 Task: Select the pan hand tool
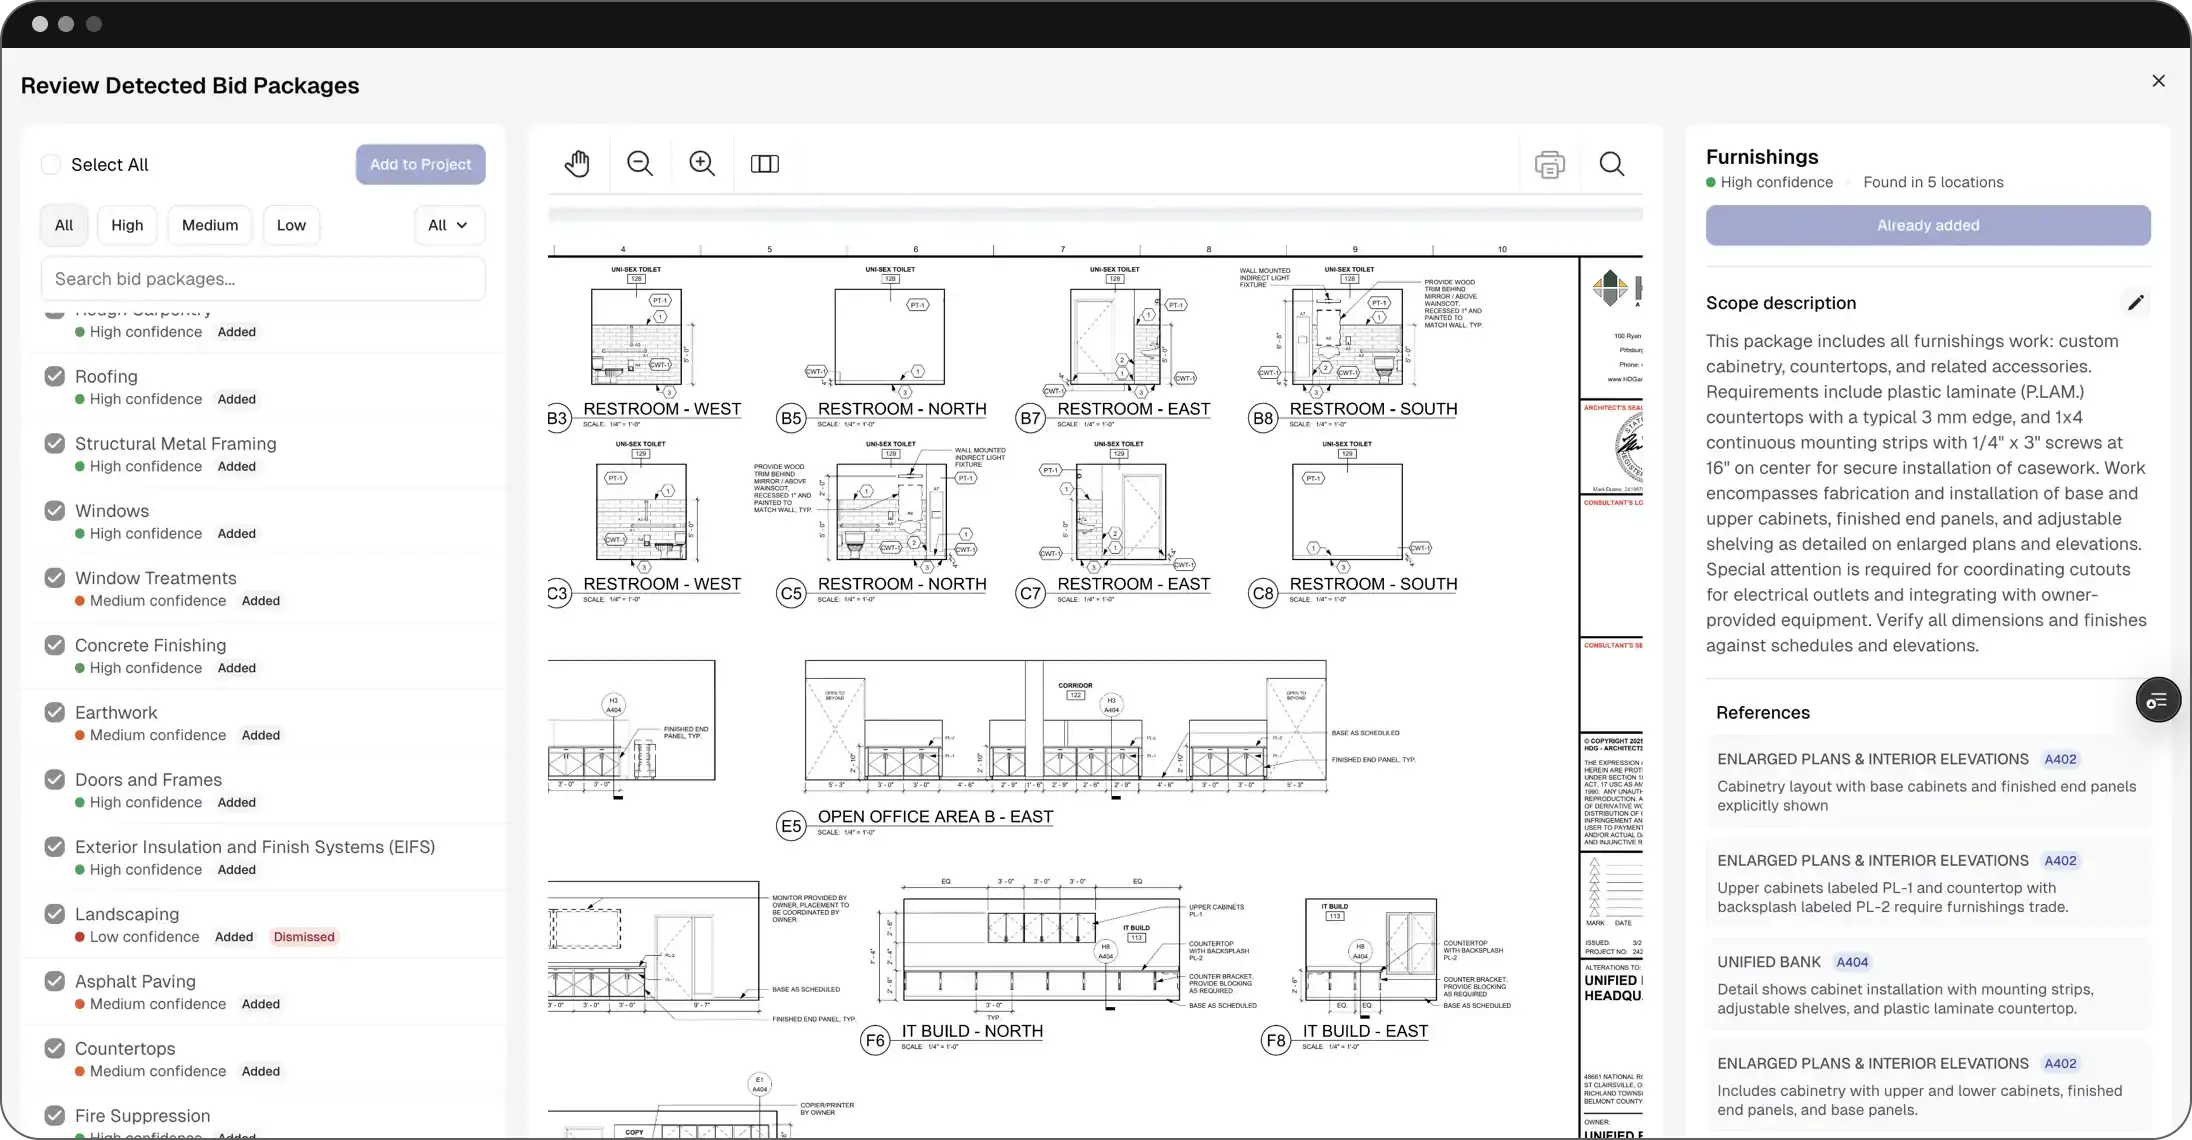(577, 164)
